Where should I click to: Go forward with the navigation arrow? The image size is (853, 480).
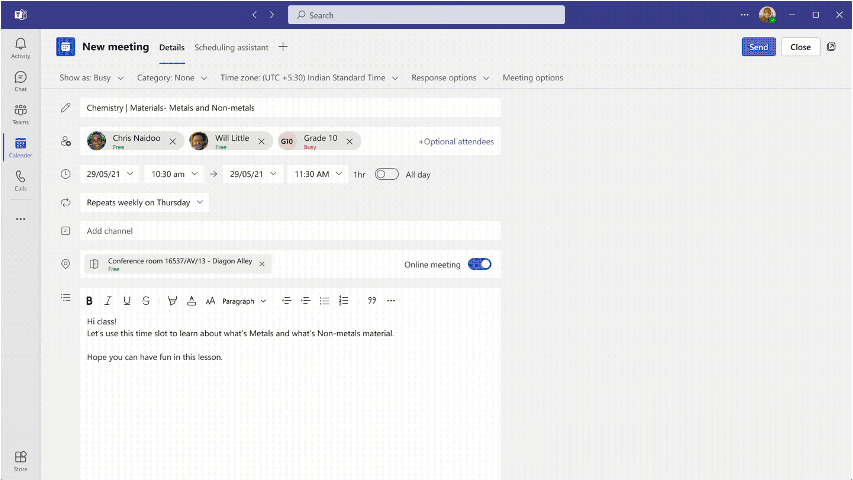tap(272, 15)
